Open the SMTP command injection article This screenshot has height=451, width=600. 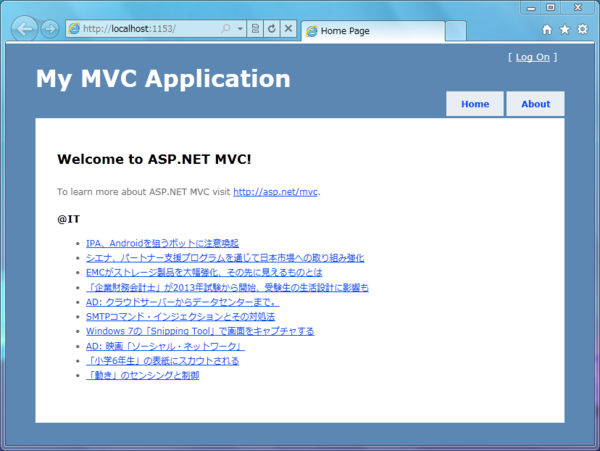tap(180, 317)
